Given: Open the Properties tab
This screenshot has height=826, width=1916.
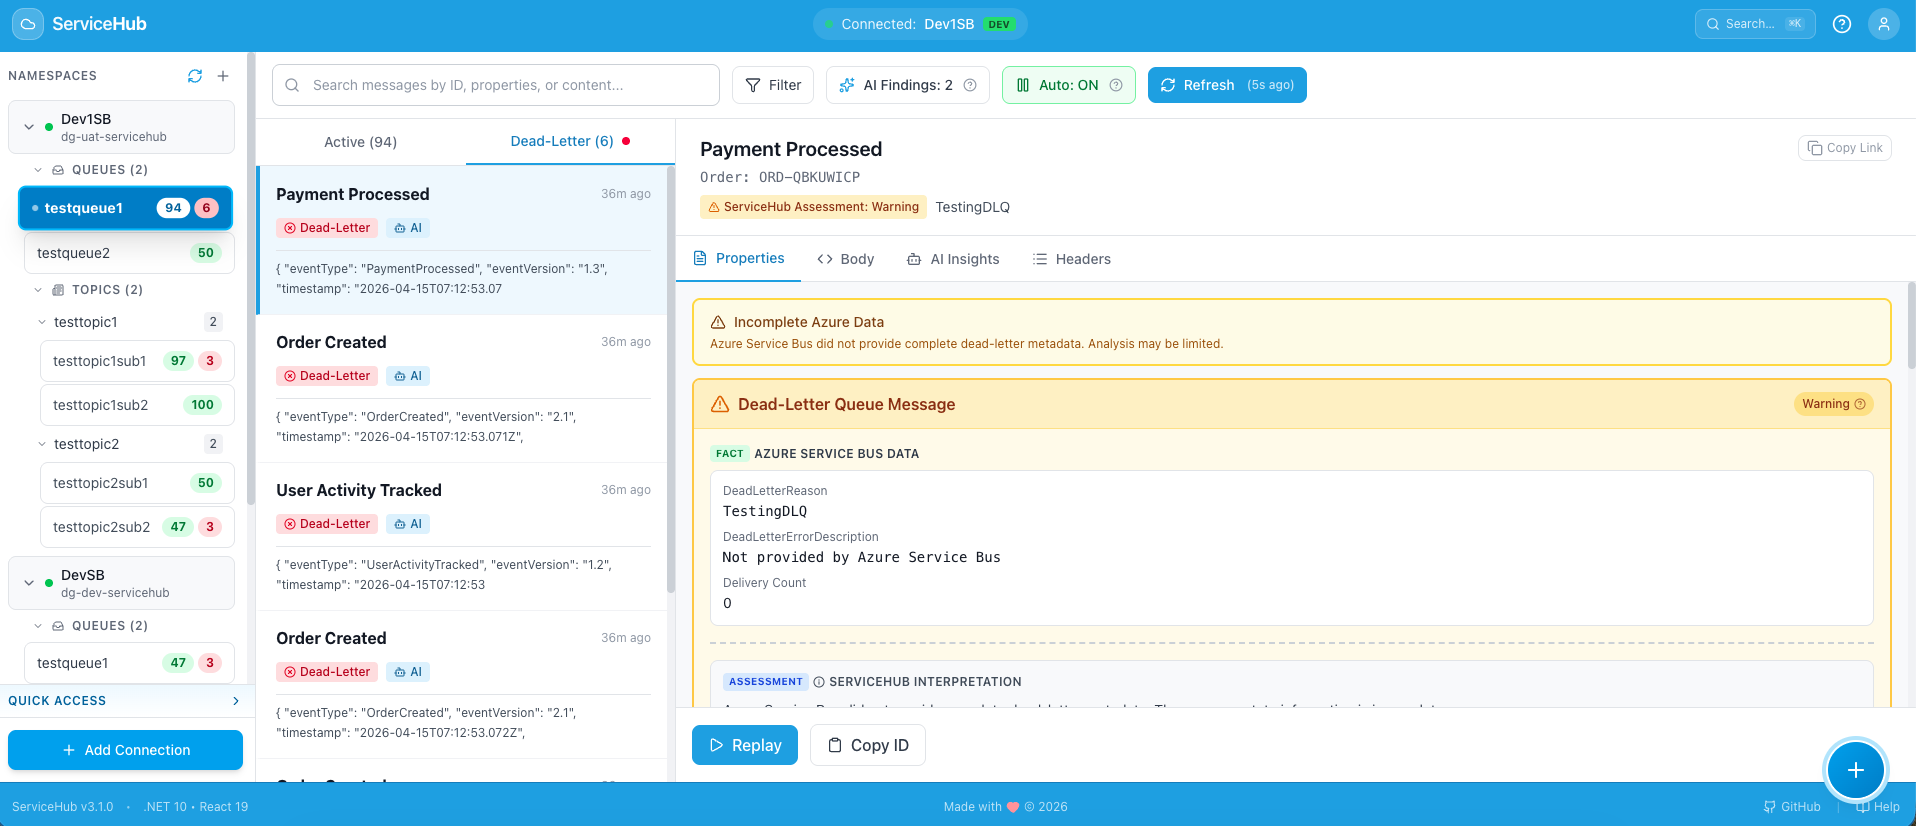Looking at the screenshot, I should tap(738, 259).
